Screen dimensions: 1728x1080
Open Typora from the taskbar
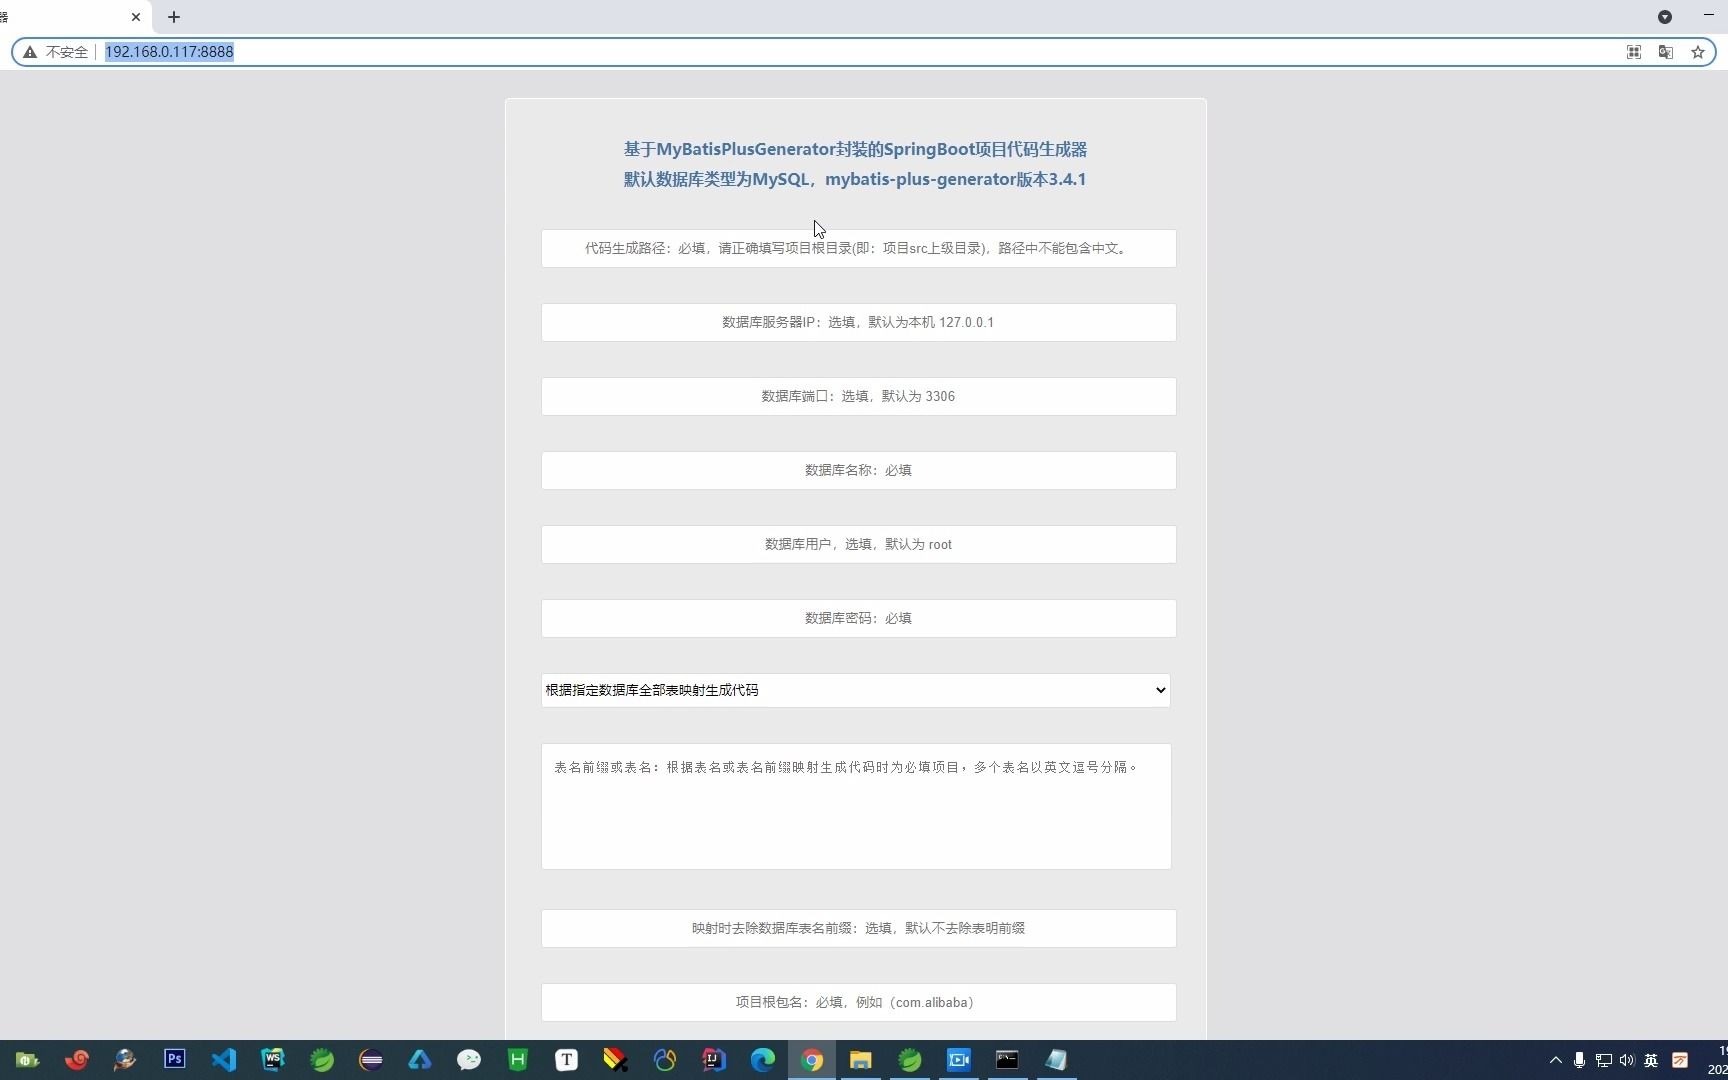point(567,1059)
